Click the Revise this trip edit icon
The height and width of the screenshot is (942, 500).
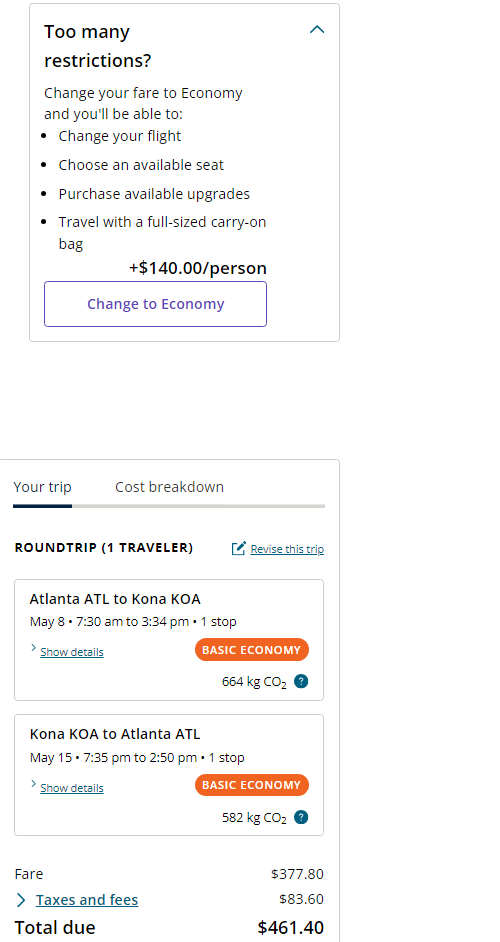click(x=239, y=548)
